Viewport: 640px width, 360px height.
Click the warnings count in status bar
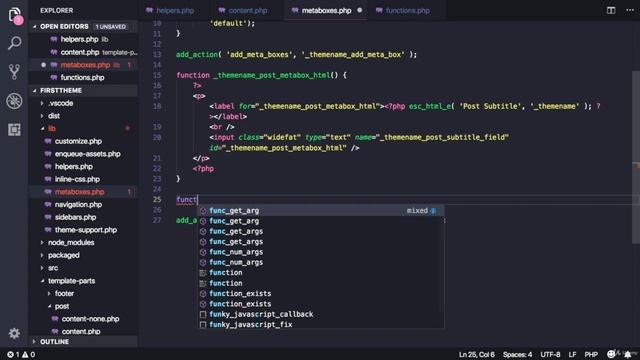pyautogui.click(x=28, y=355)
